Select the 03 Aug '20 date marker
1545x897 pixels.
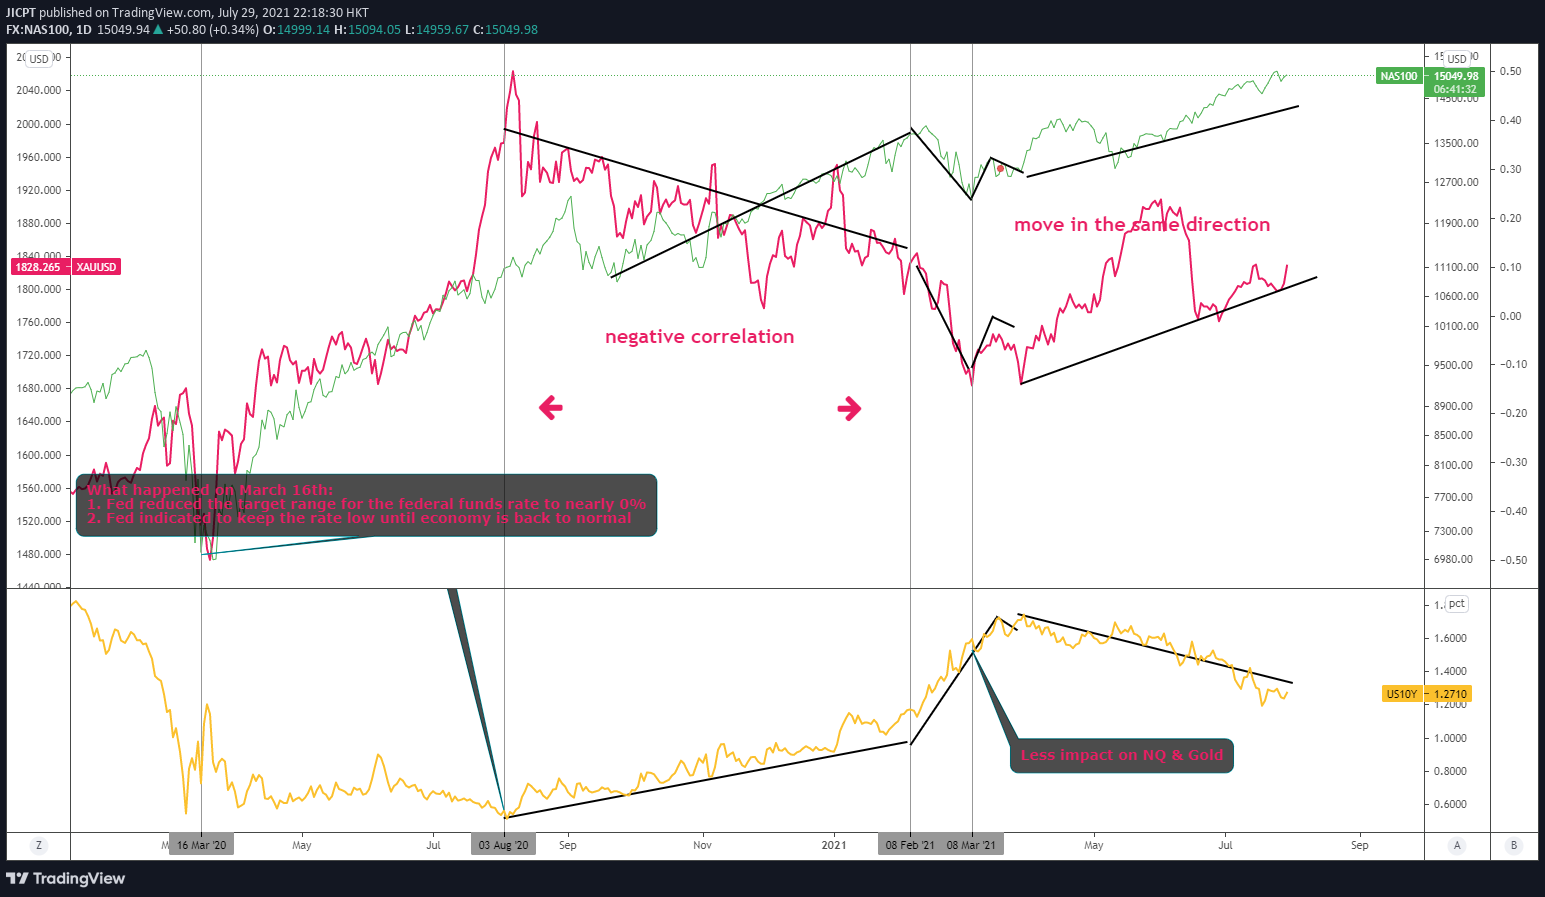click(503, 845)
